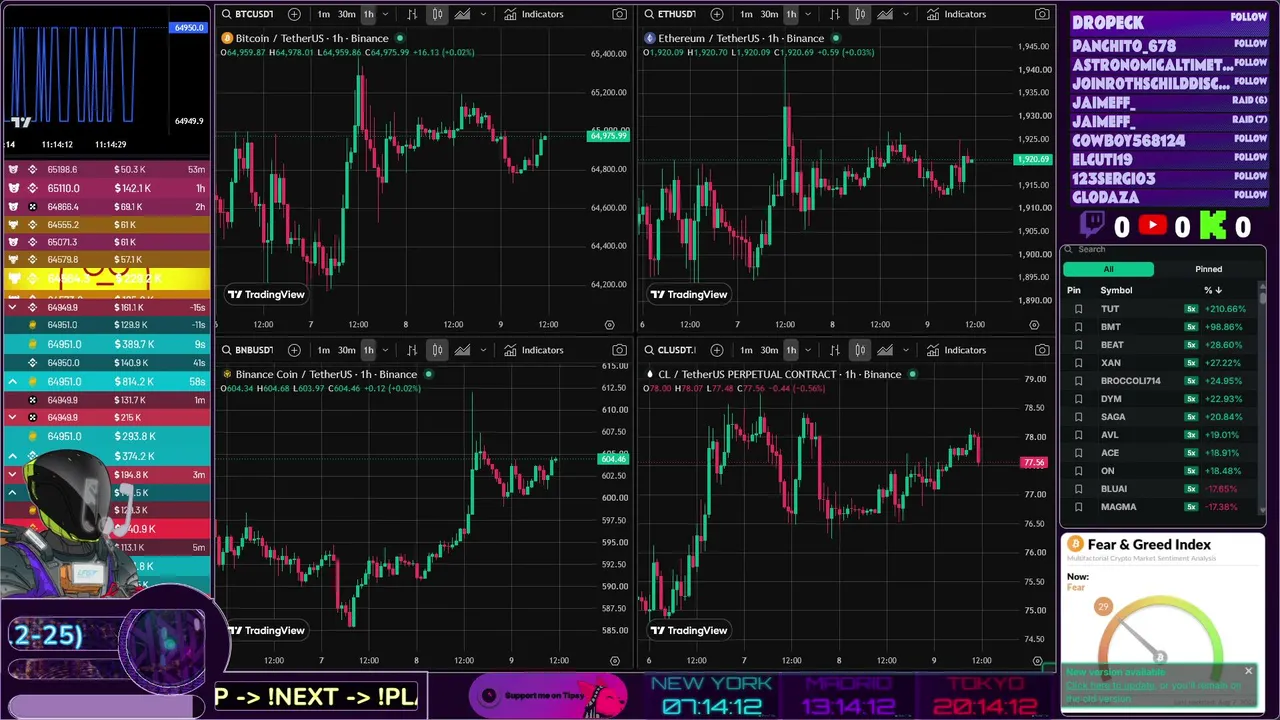
Task: Add a compare symbol on the CLUSDT chart
Action: click(717, 350)
